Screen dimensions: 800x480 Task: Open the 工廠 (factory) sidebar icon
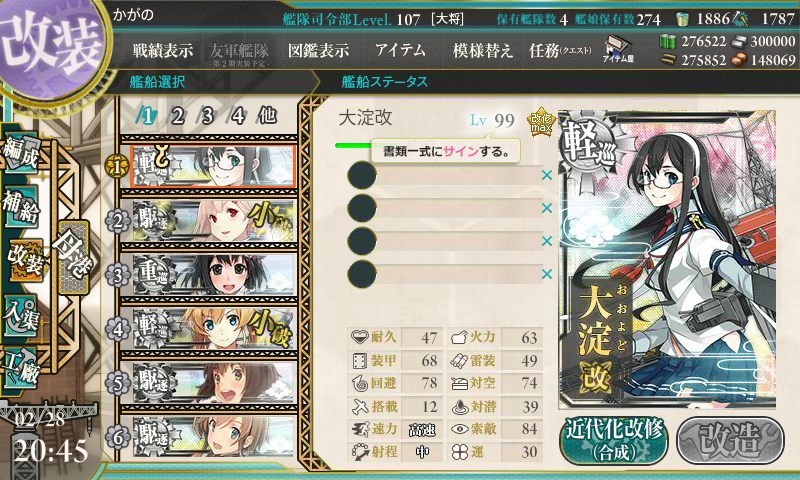pos(21,368)
